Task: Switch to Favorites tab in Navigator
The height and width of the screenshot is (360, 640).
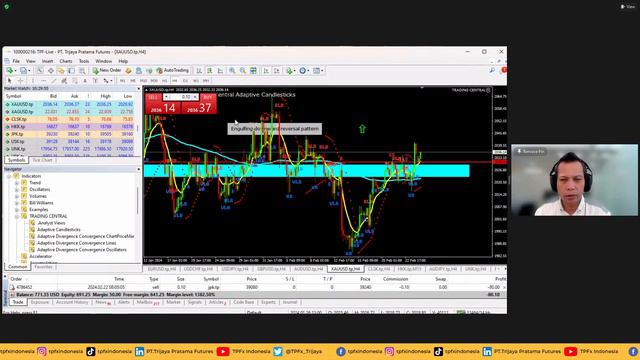Action: [43, 267]
